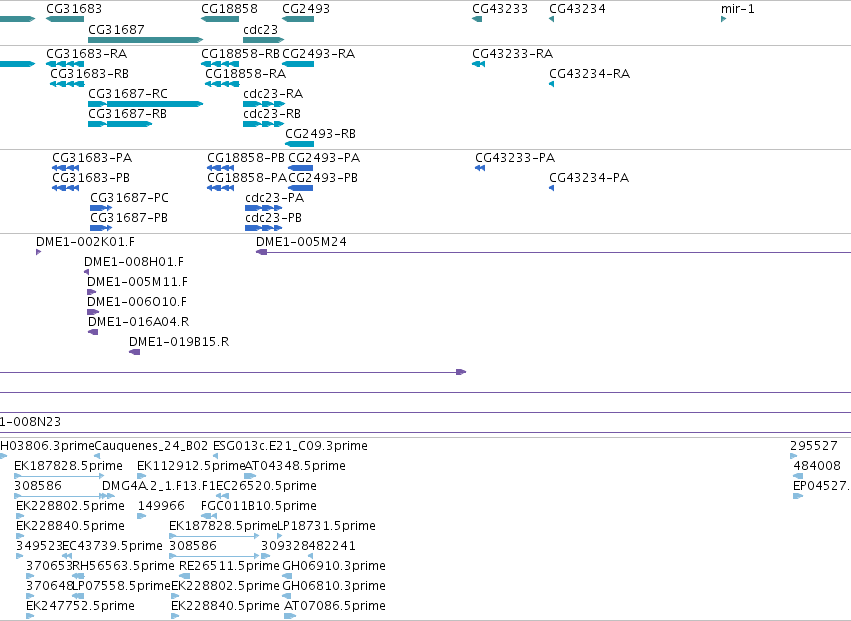Select the Cauquenes_24_B02 EST label

(x=151, y=446)
